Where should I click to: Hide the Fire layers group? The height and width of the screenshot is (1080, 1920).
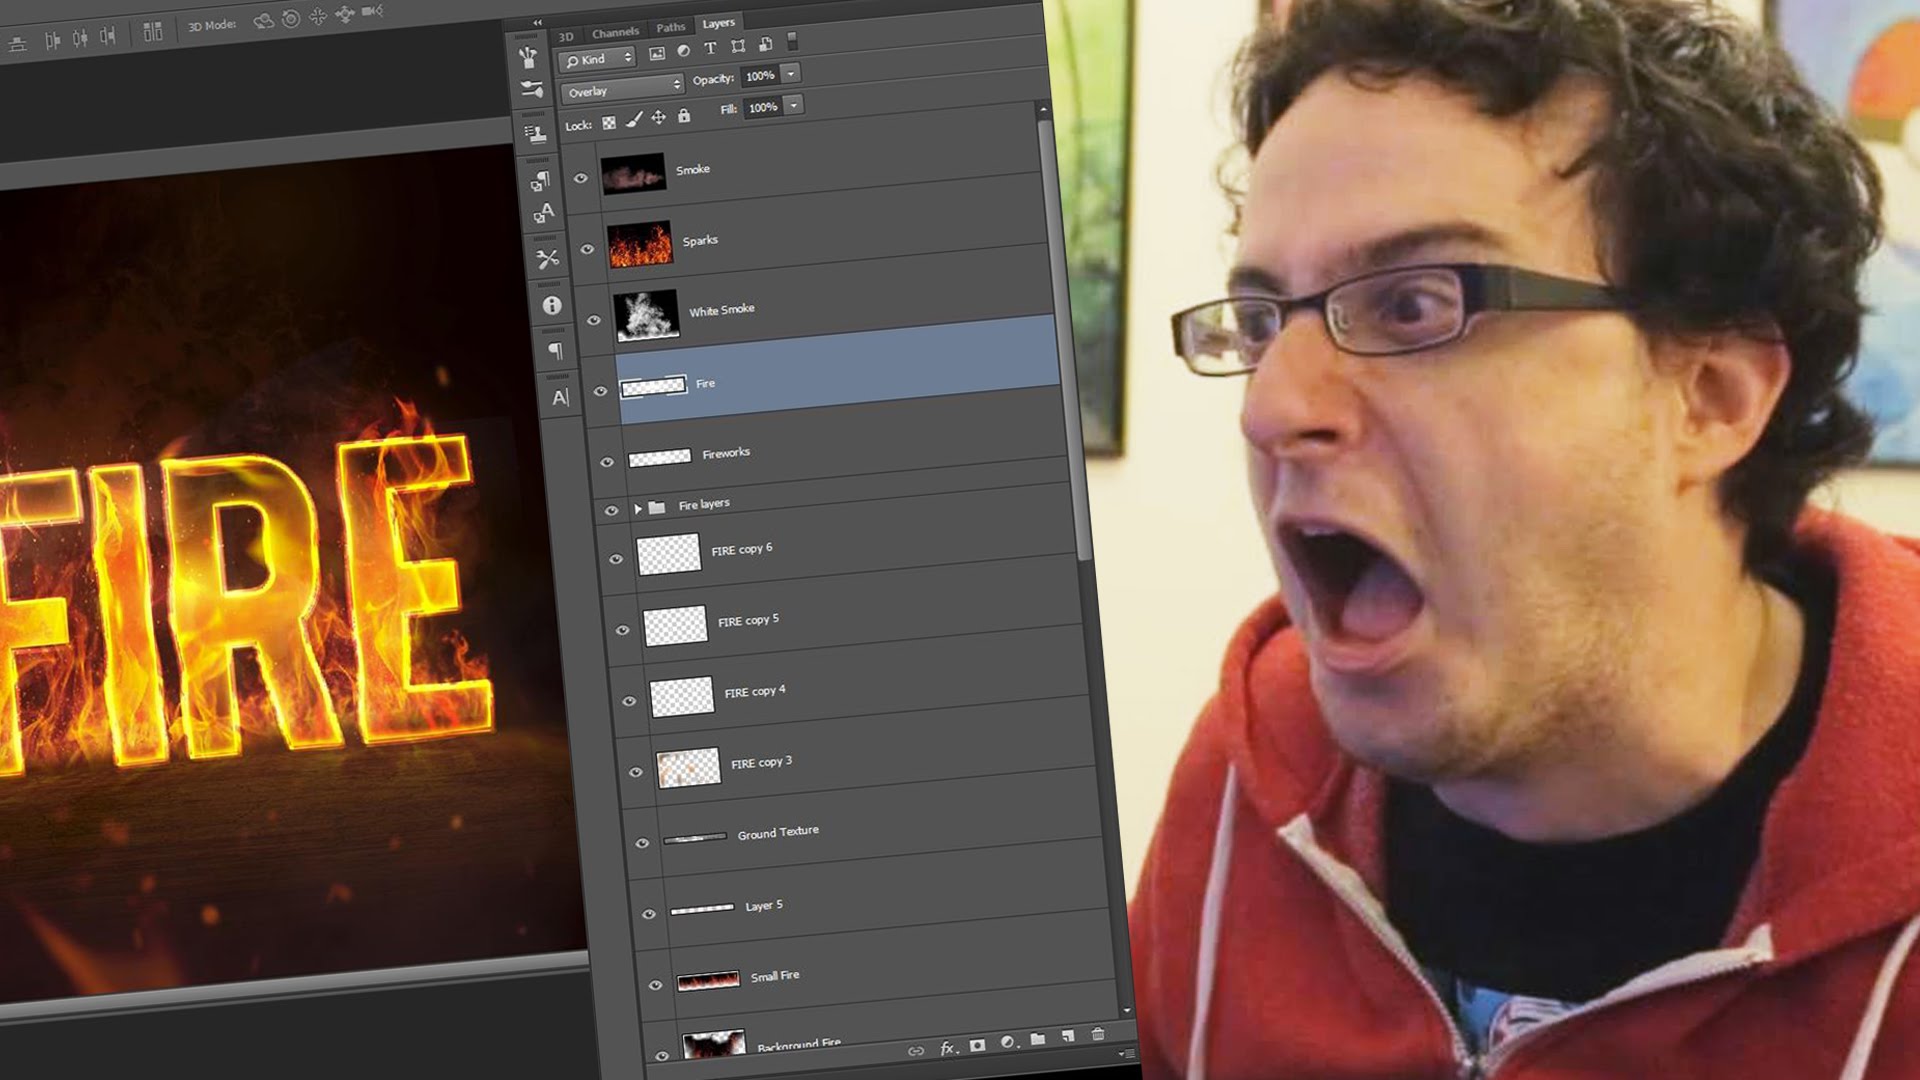[x=612, y=510]
